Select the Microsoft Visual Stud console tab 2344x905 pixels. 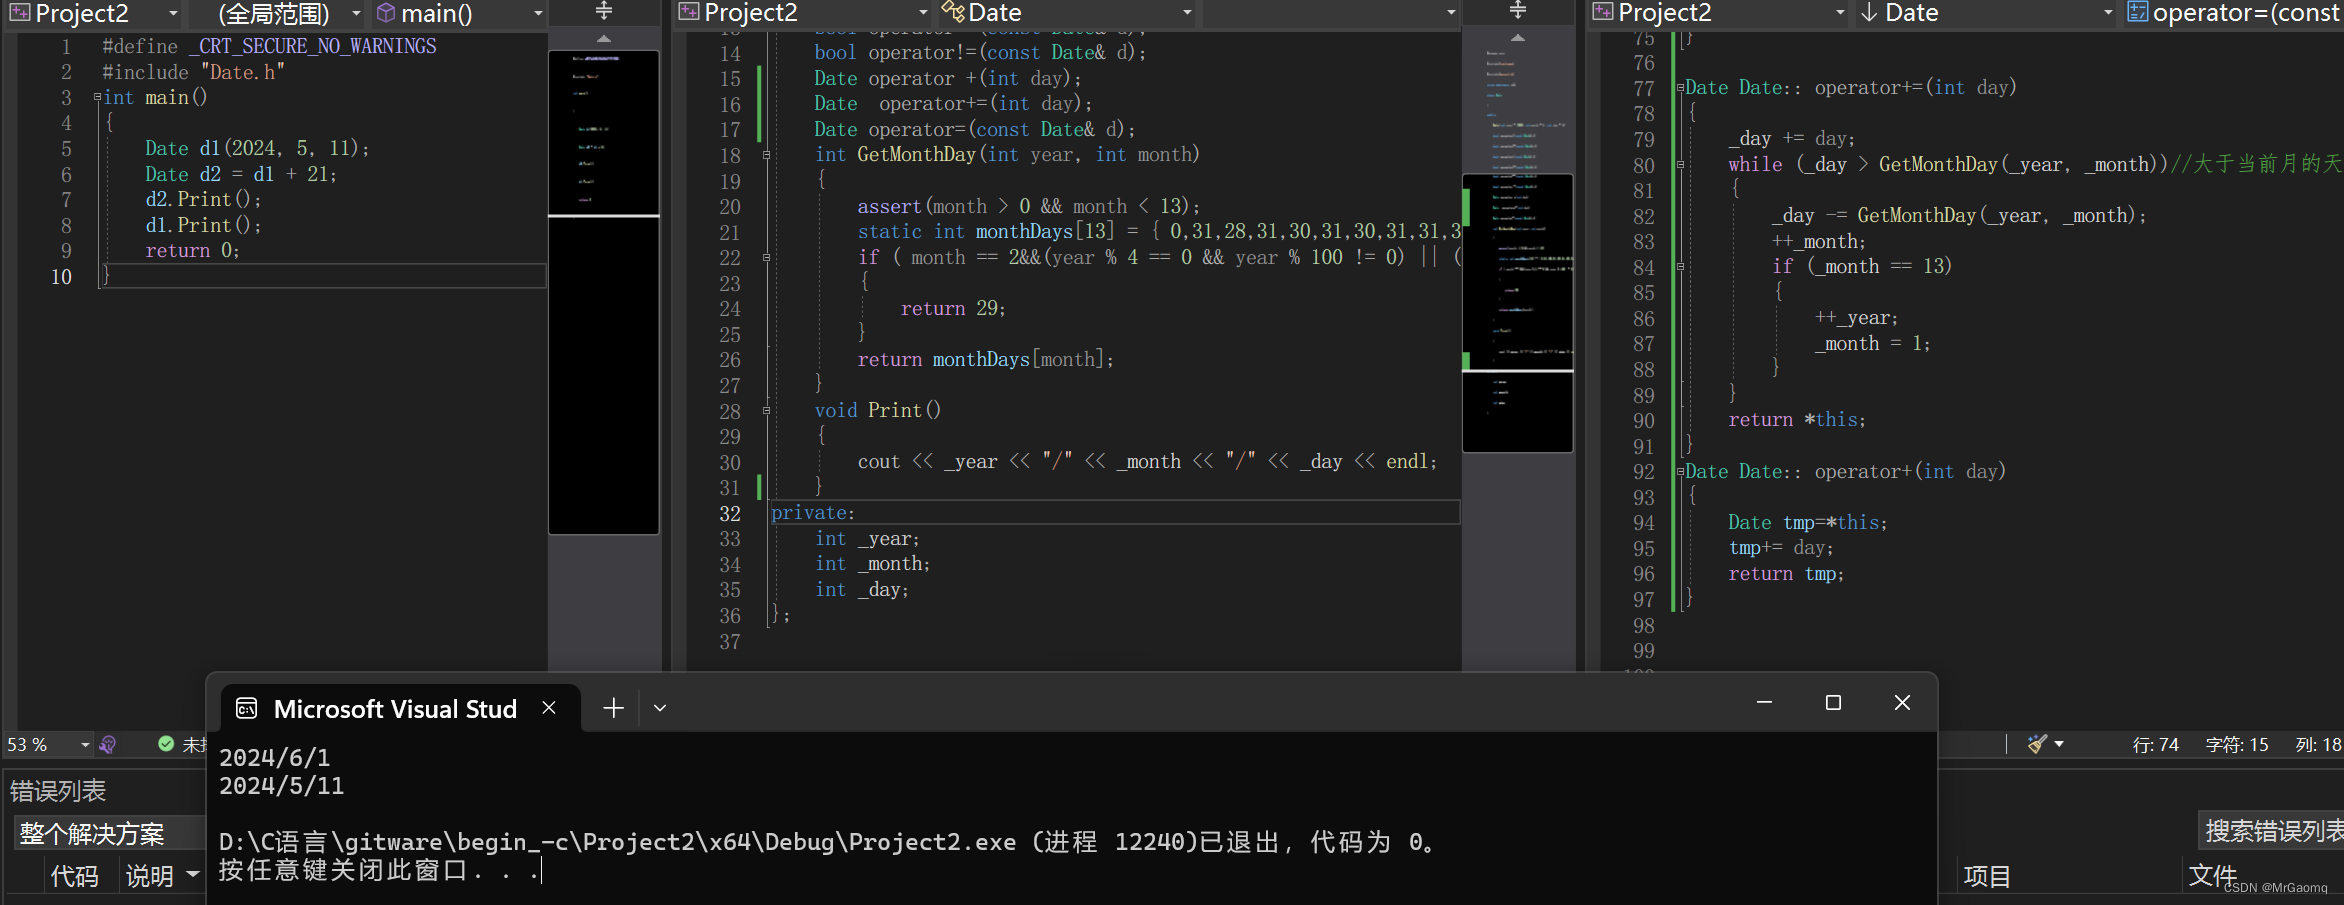(x=400, y=709)
